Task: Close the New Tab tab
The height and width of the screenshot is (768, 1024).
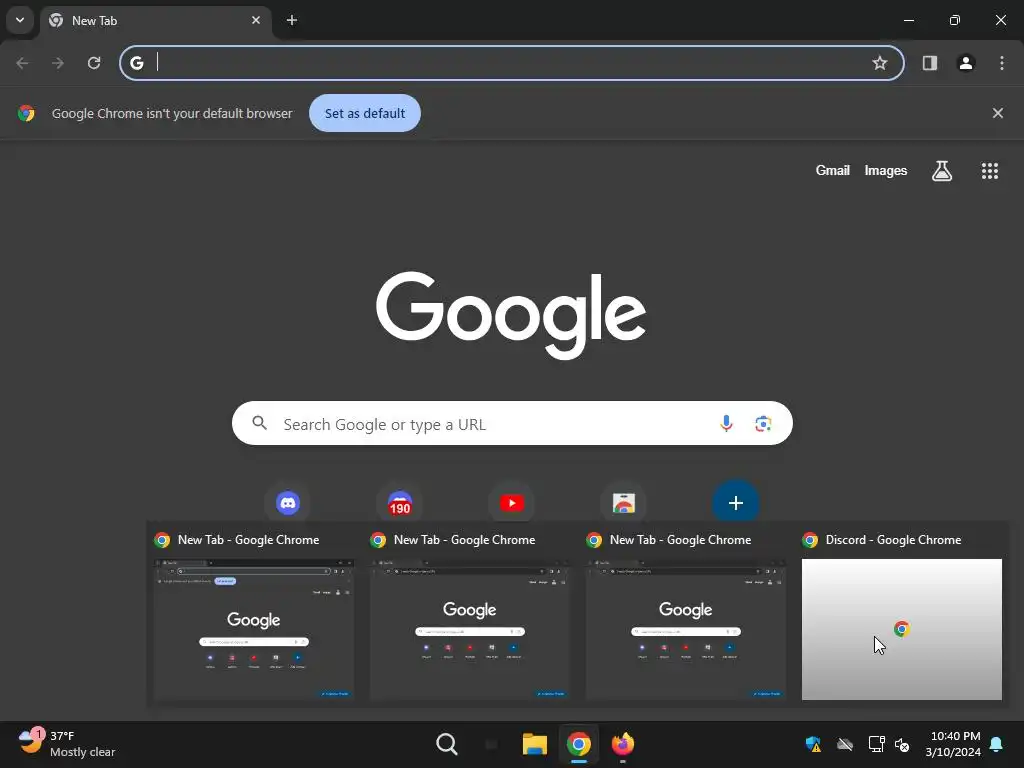Action: [256, 20]
